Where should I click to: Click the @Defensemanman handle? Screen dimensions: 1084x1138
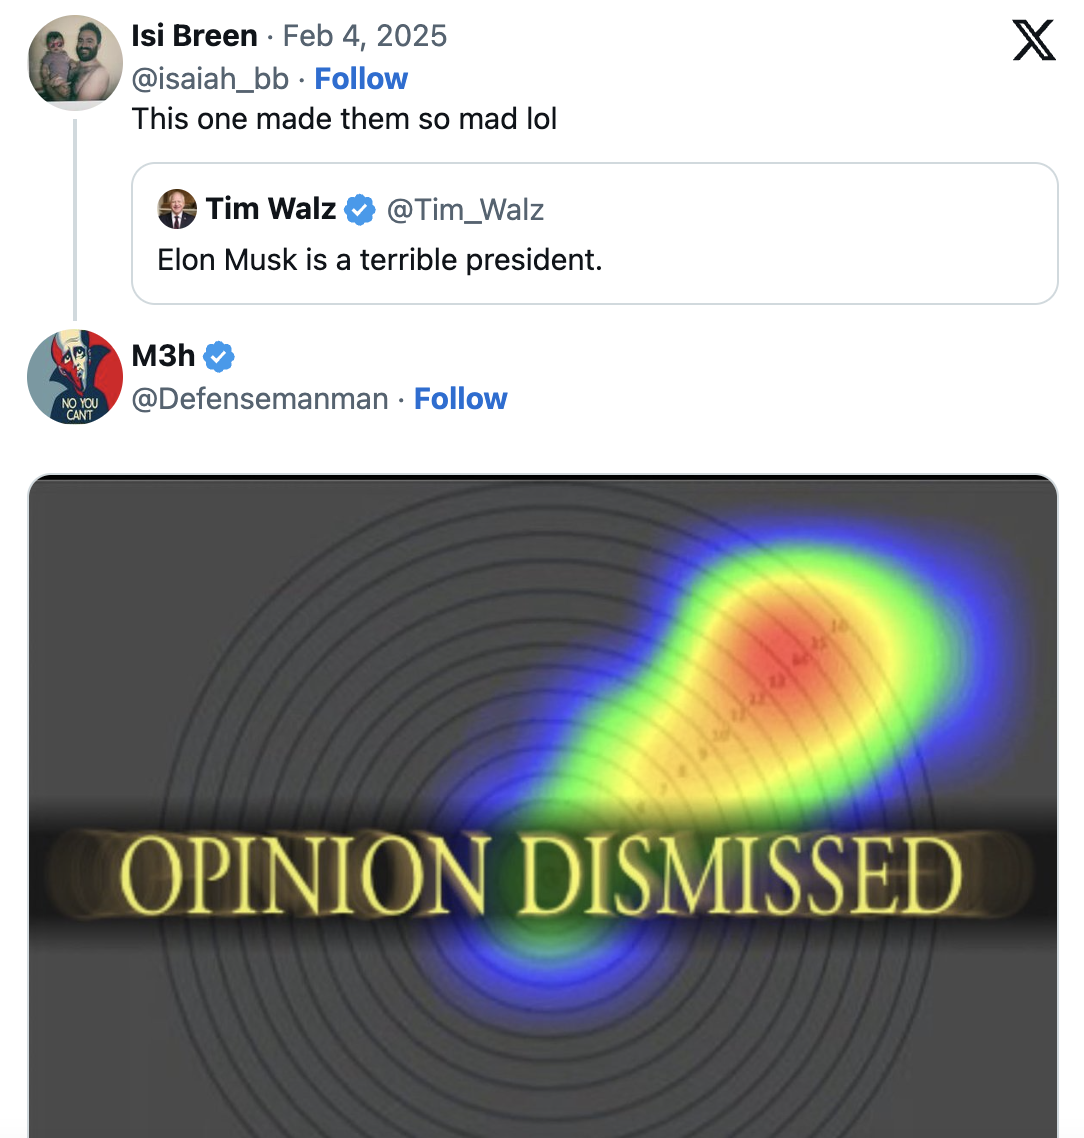click(x=260, y=399)
